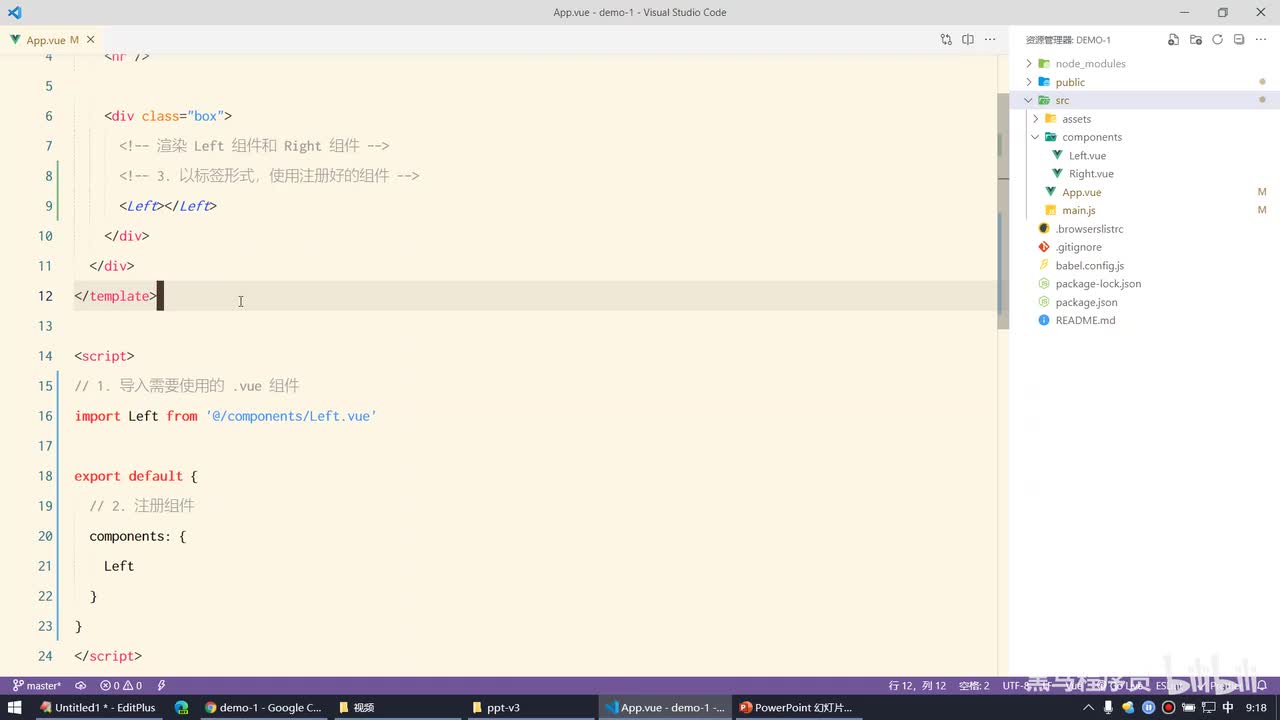Click the 9:18 system clock
1280x720 pixels.
[1256, 707]
